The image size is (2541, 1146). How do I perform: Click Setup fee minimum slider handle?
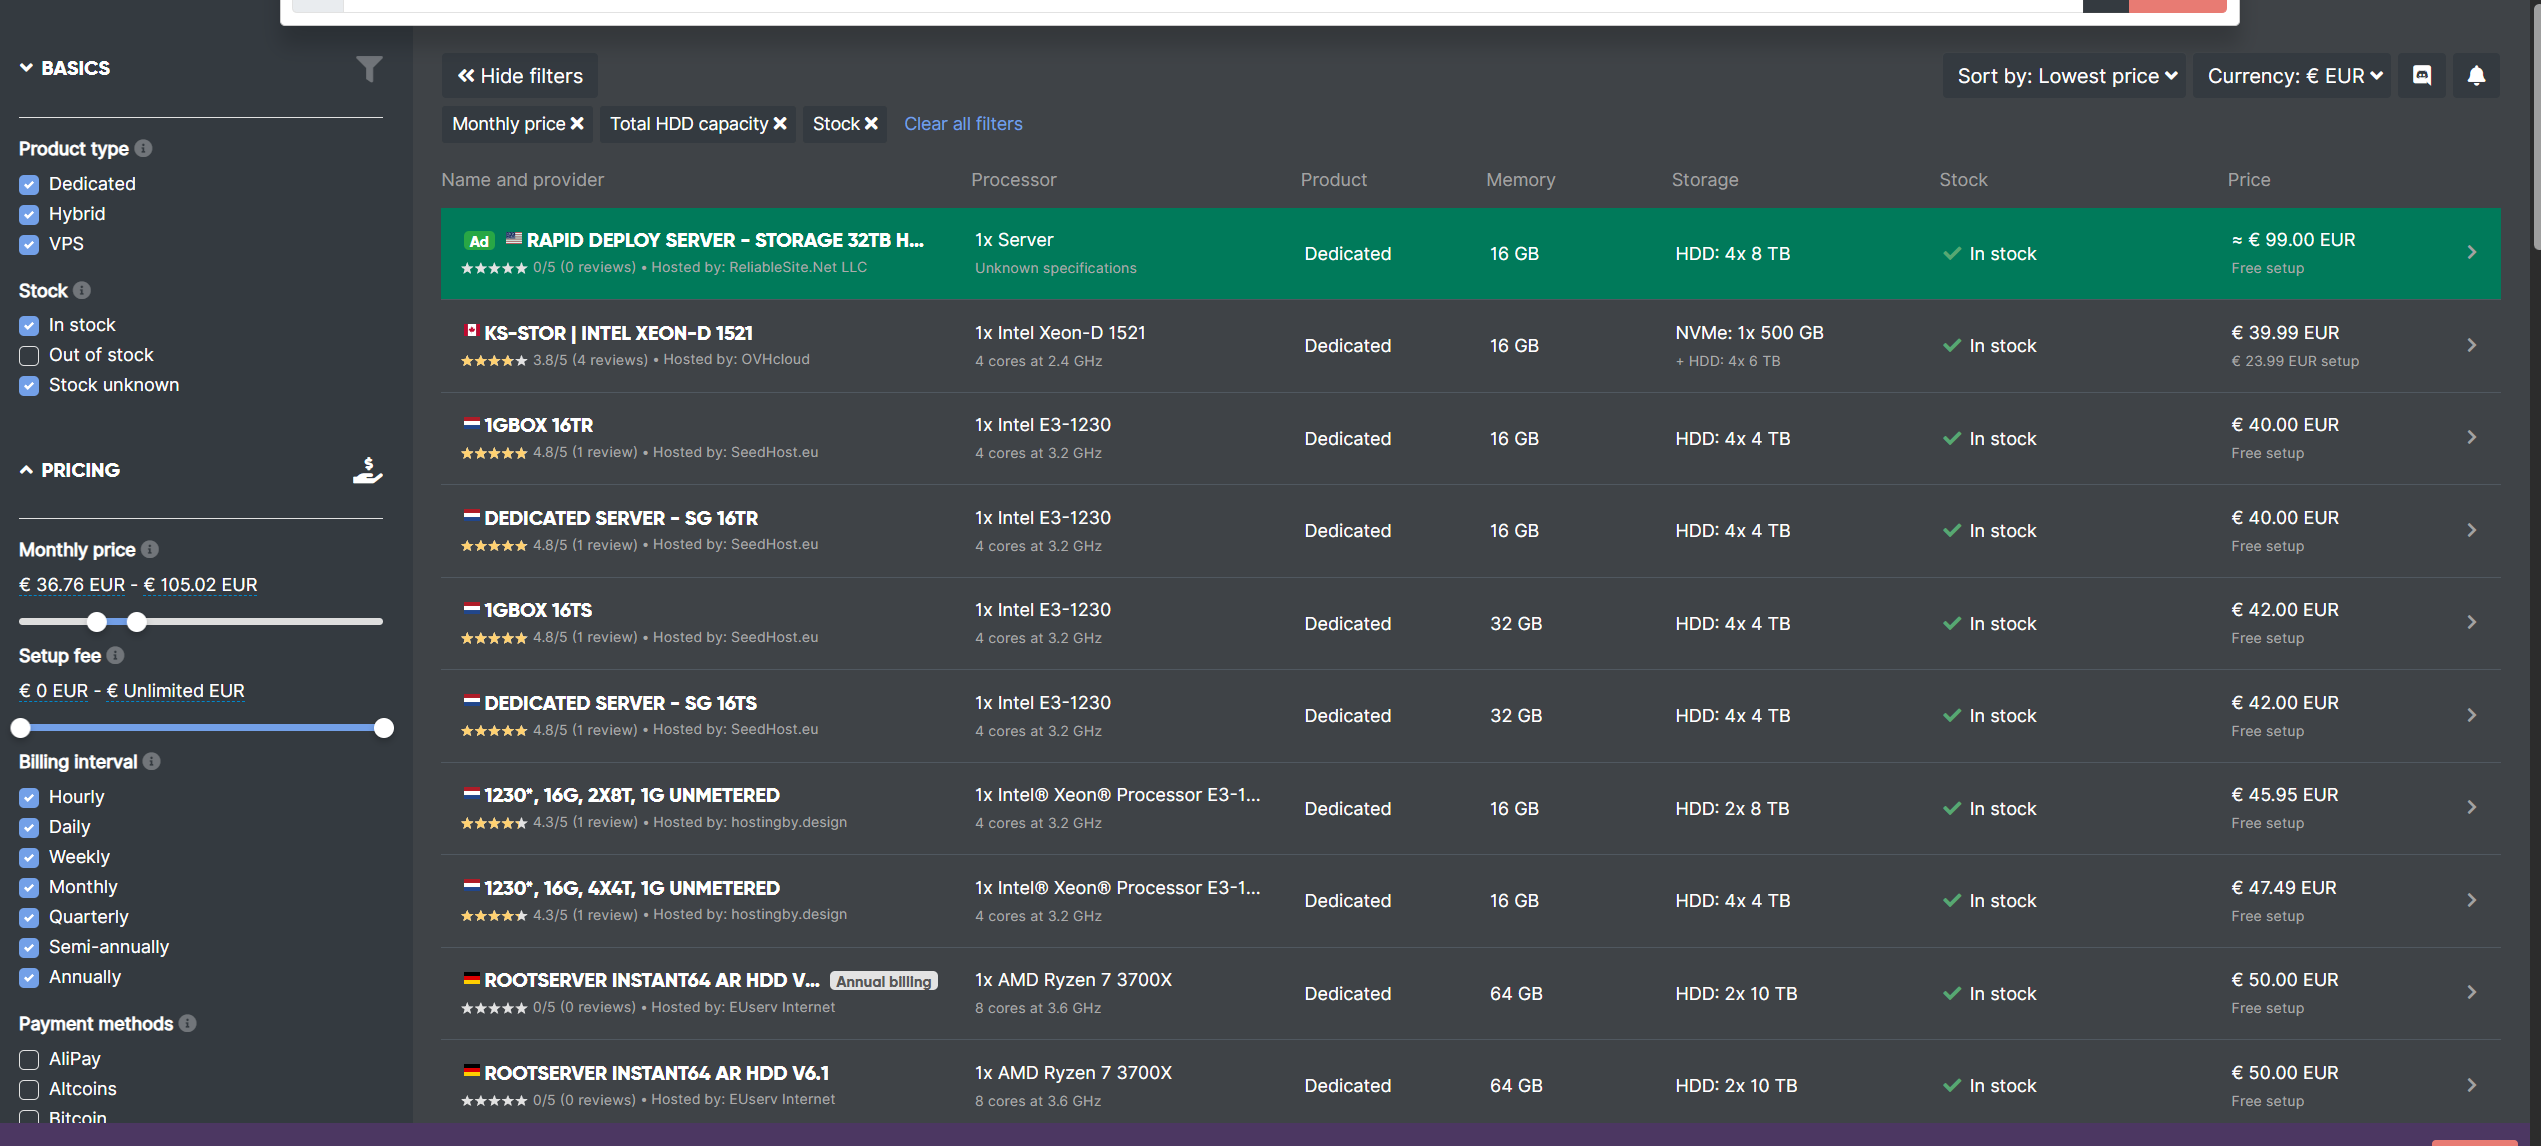click(x=21, y=728)
